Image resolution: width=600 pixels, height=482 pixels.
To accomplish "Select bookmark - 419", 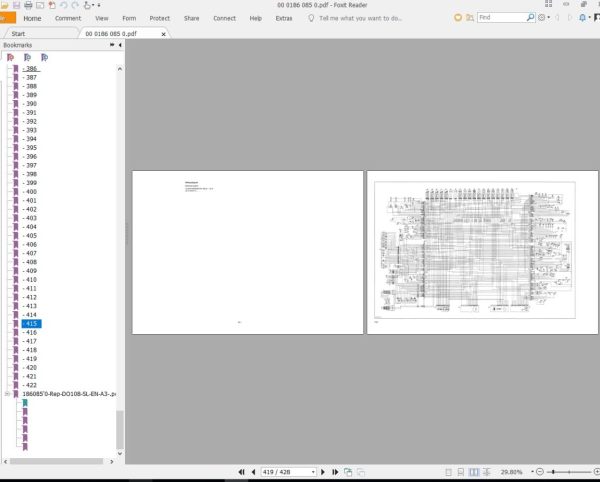I will click(30, 359).
